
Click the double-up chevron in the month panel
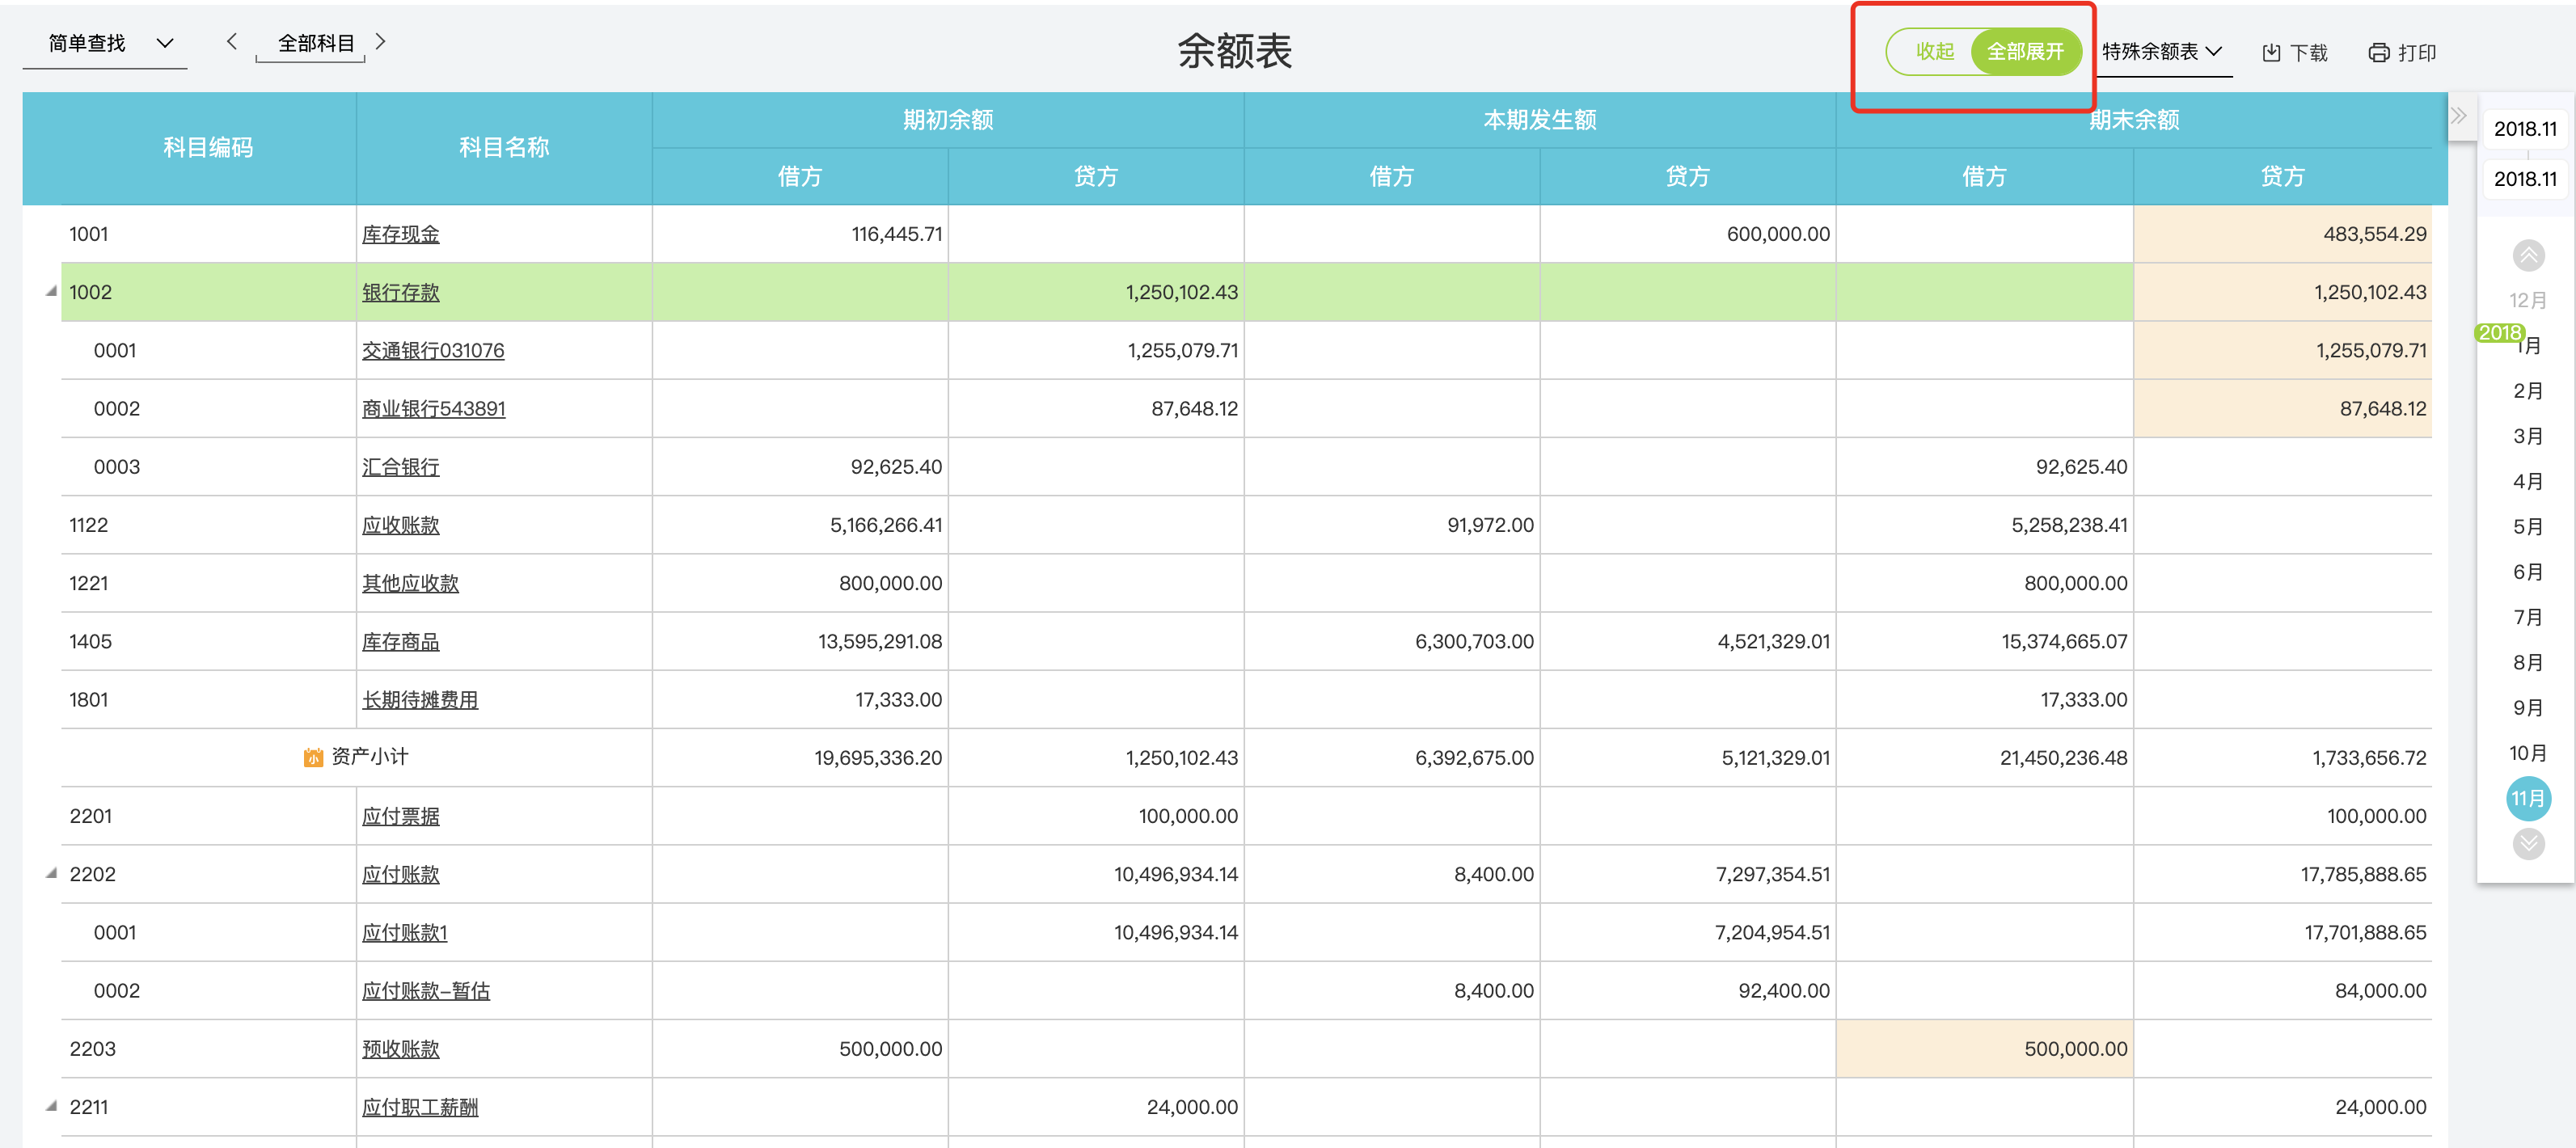click(x=2529, y=255)
